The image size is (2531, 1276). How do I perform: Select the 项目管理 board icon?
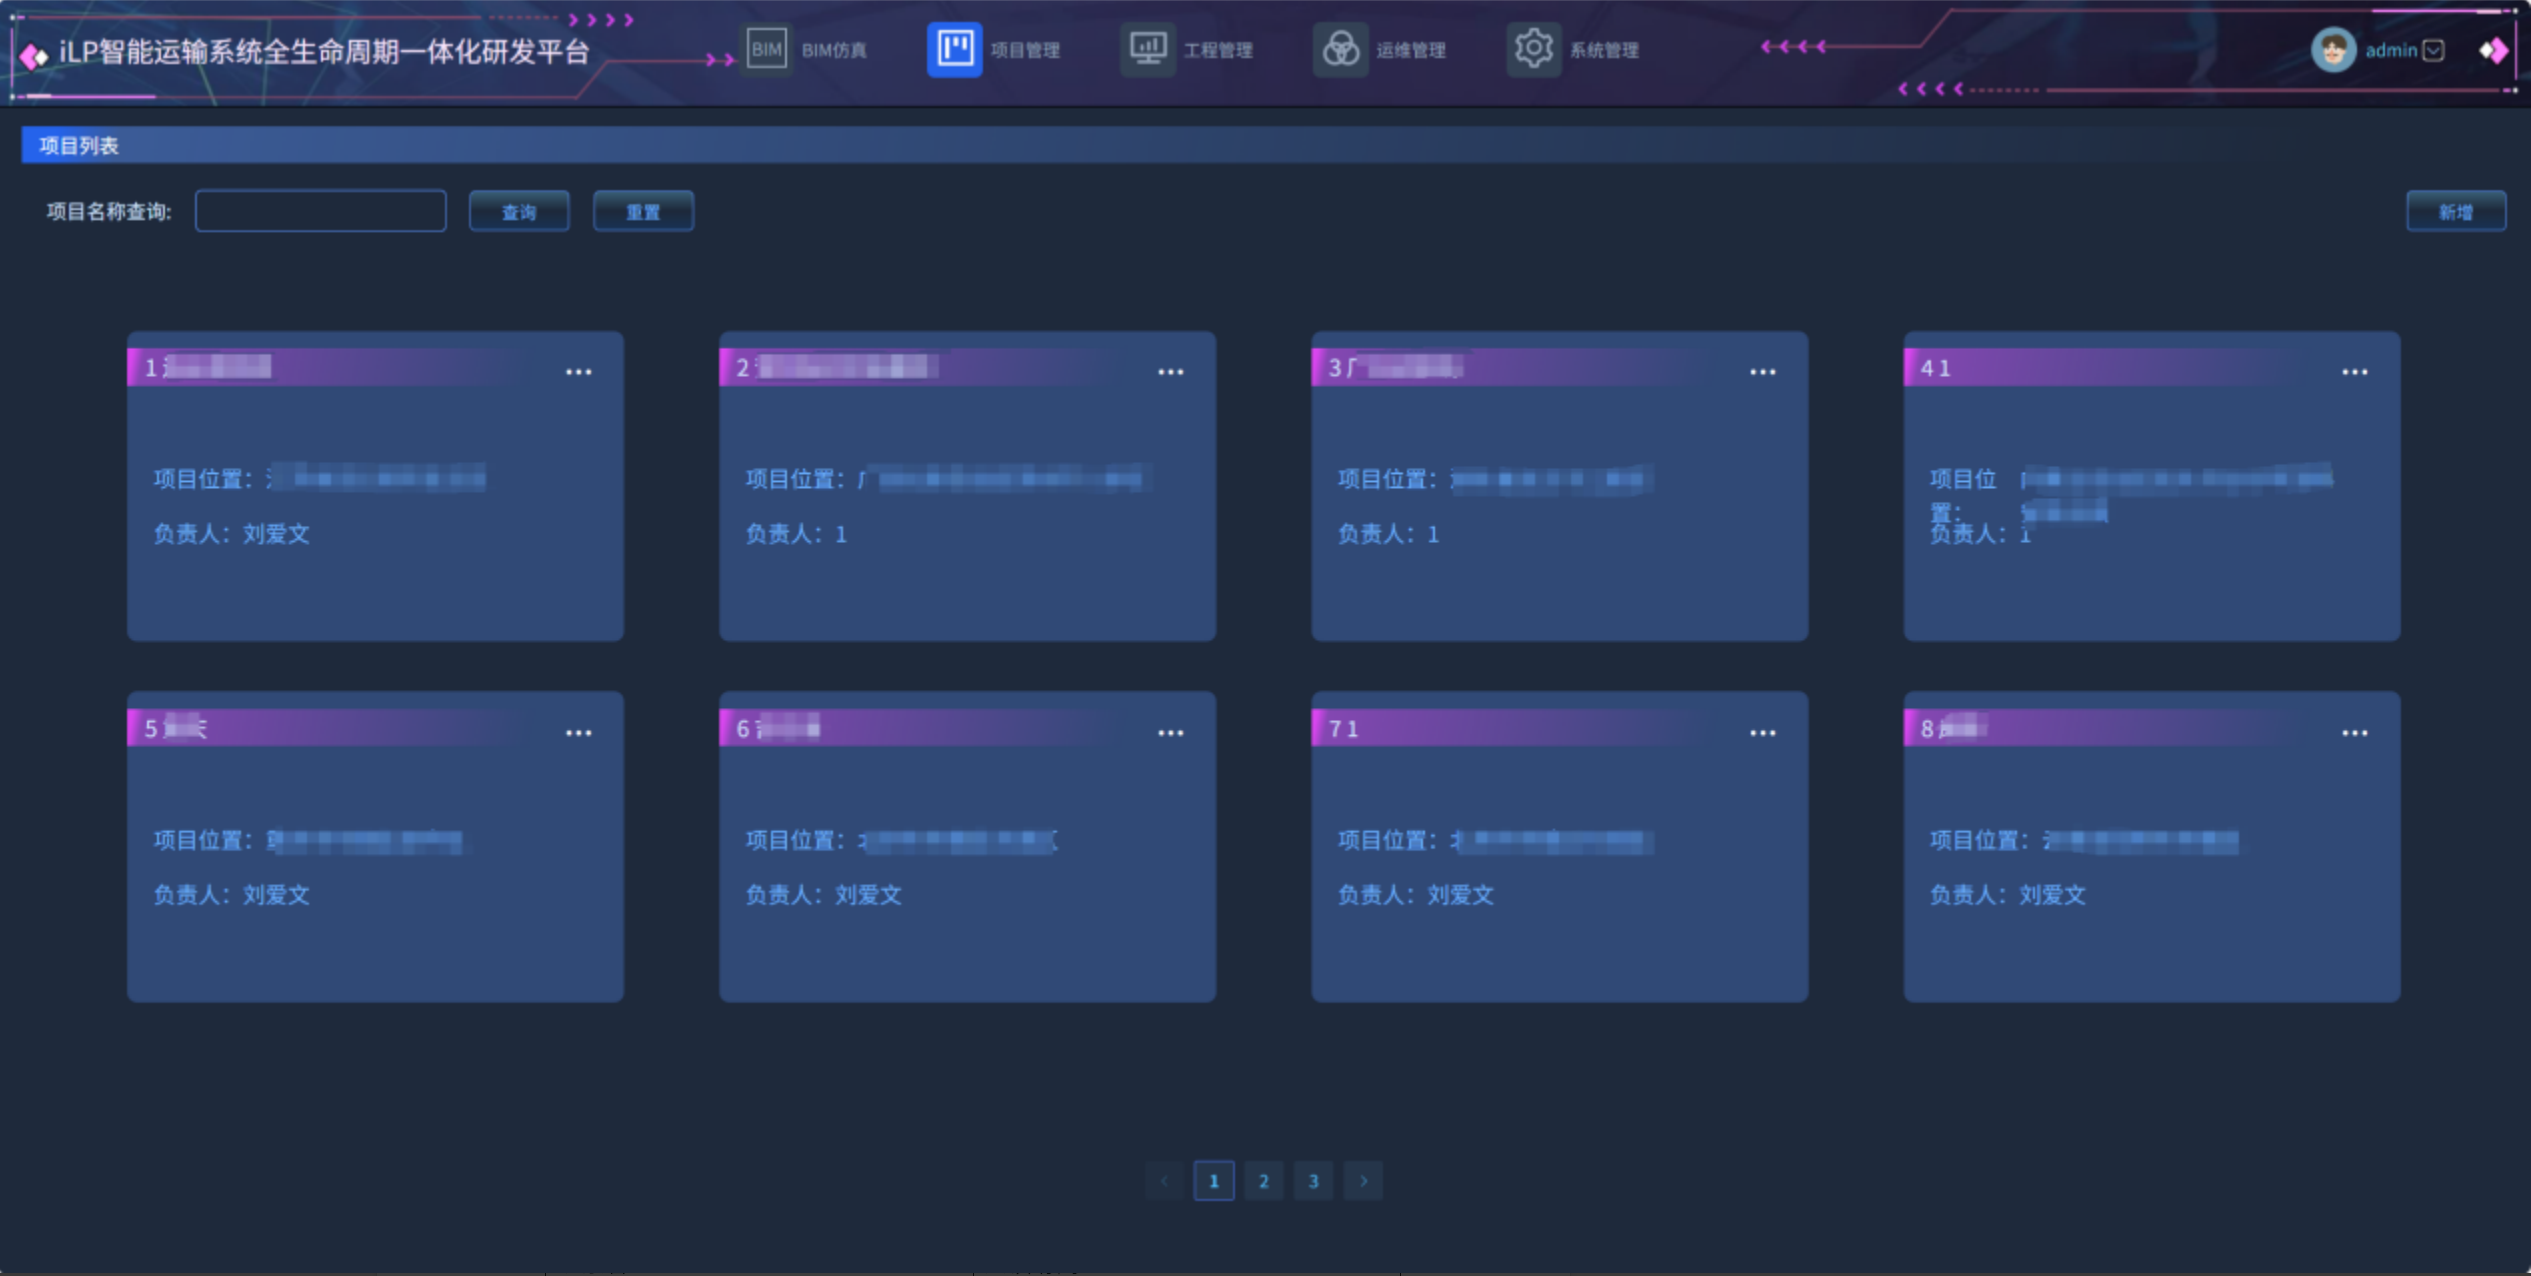coord(954,49)
